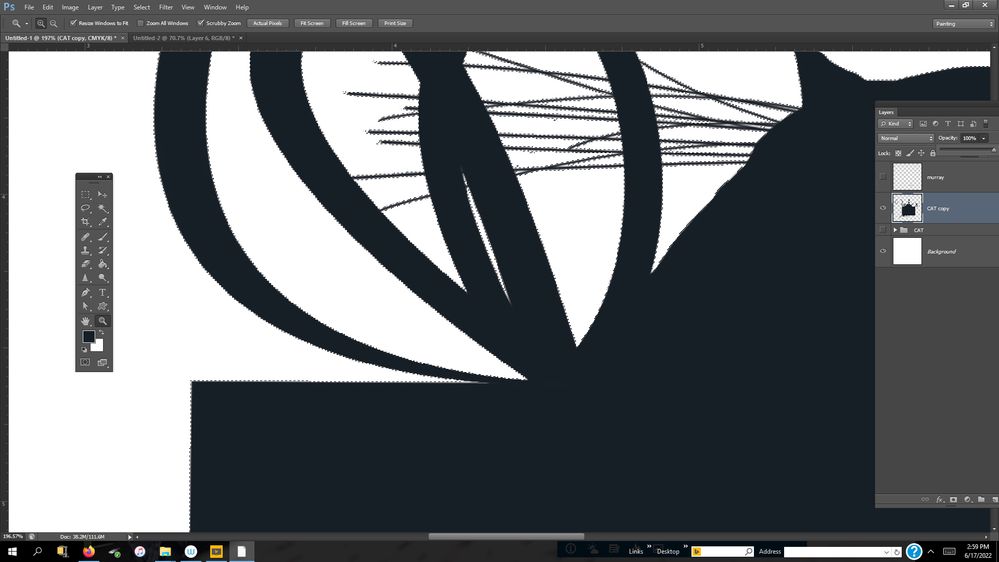Screen dimensions: 999x562
Task: Select the Rectangular Marquee tool
Action: [x=85, y=194]
